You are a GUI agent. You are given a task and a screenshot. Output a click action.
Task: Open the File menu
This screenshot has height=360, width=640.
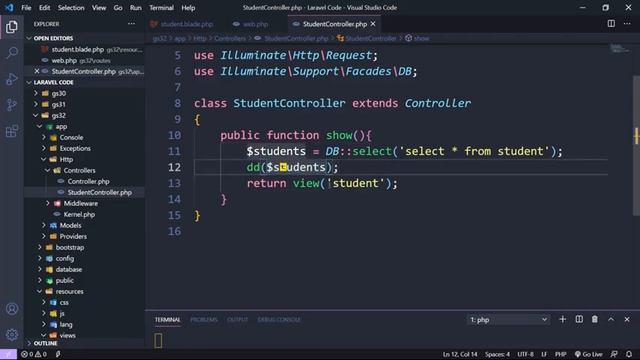(x=26, y=7)
